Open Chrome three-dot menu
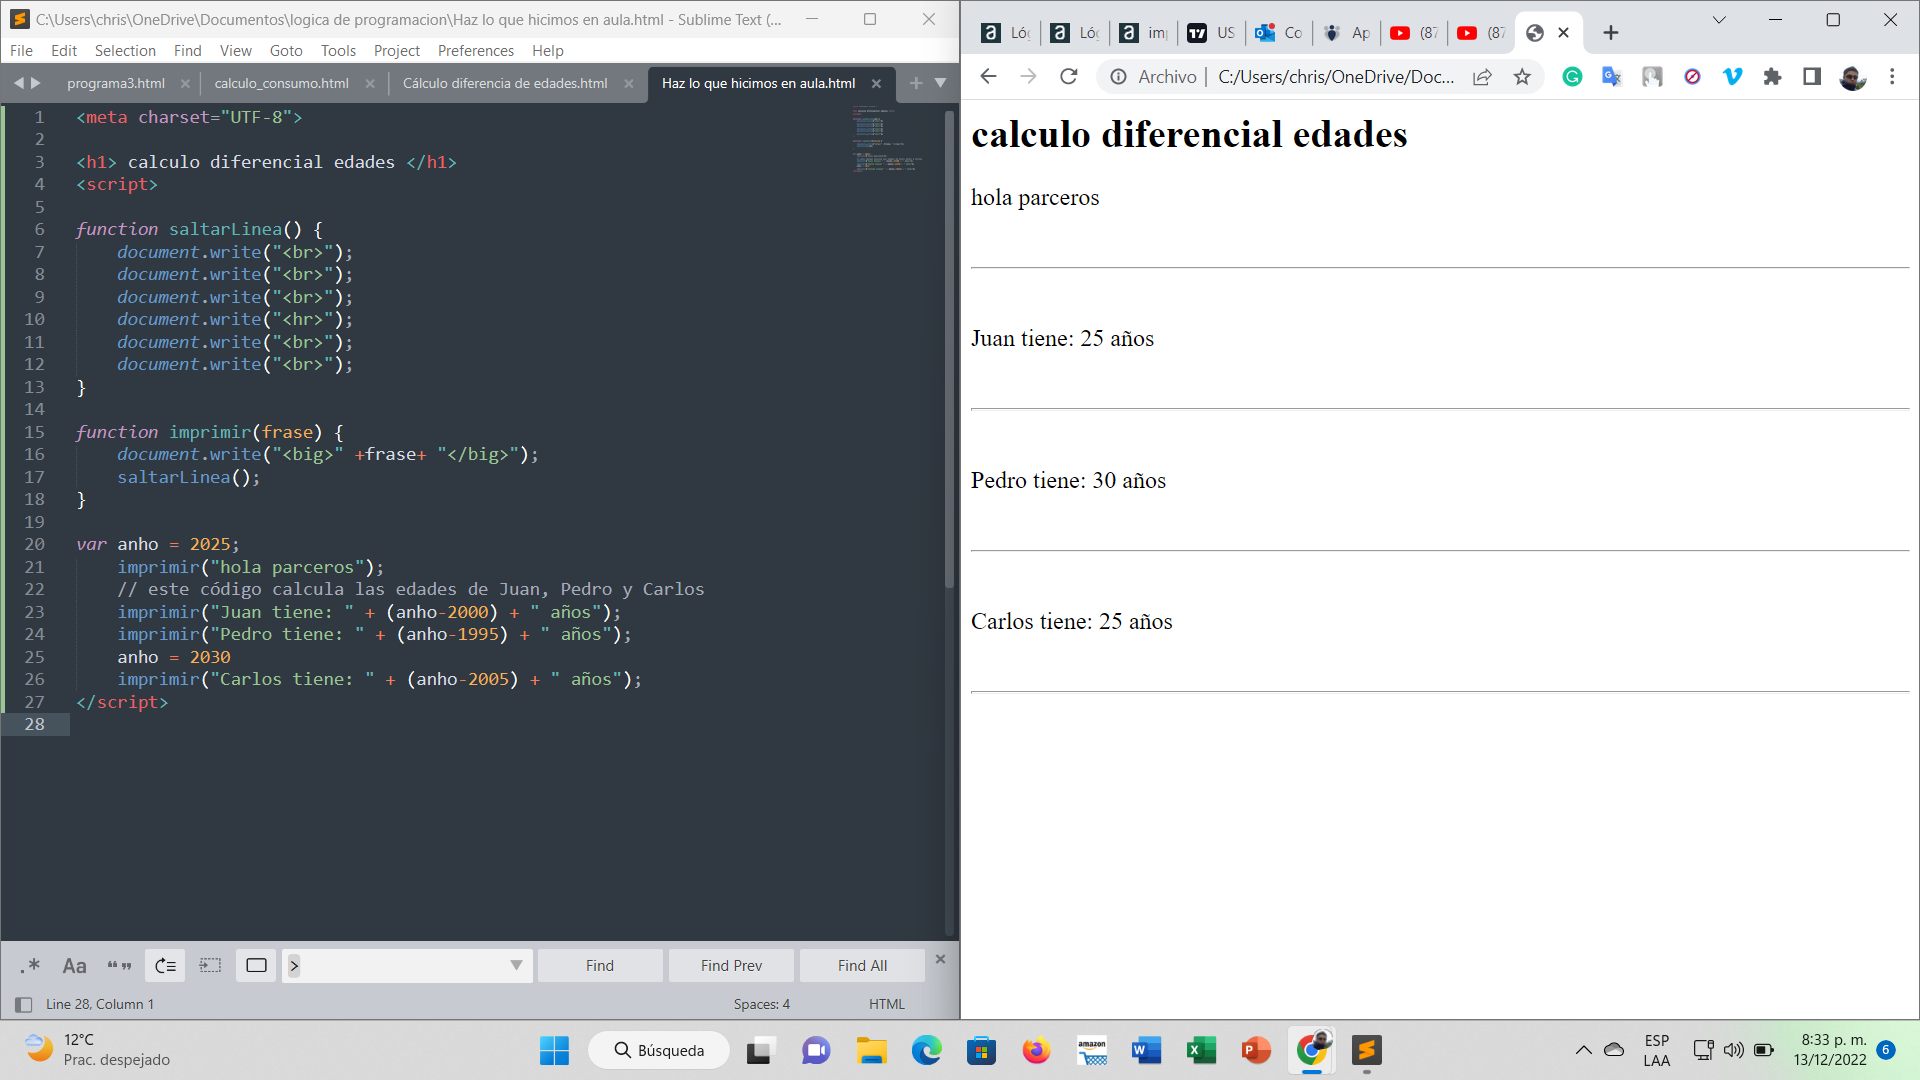 pos(1892,76)
